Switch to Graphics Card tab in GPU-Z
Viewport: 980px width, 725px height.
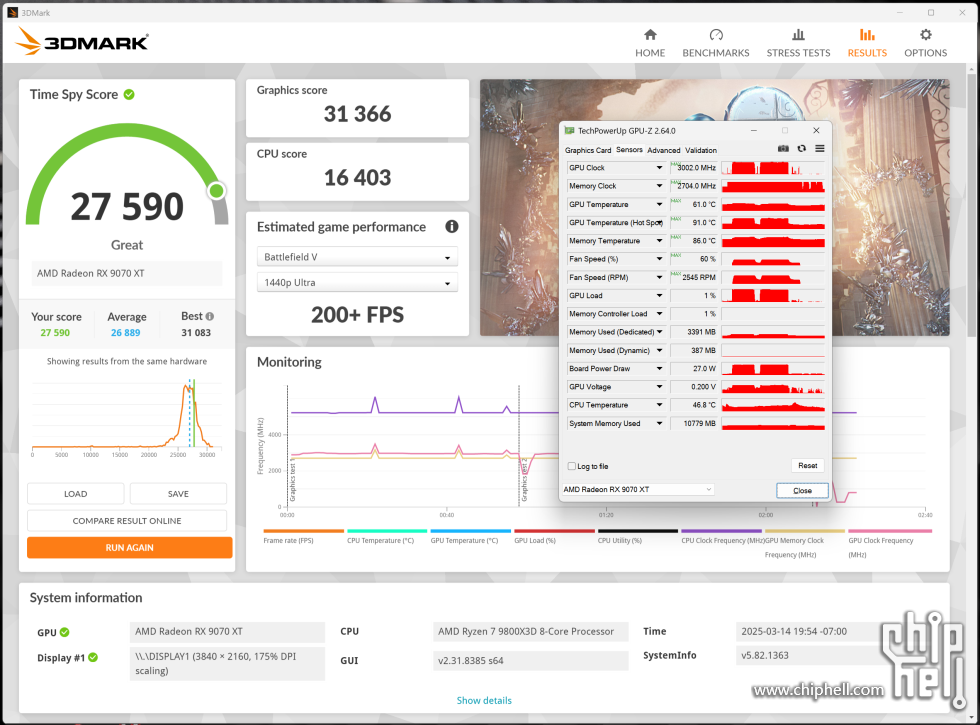(x=588, y=150)
